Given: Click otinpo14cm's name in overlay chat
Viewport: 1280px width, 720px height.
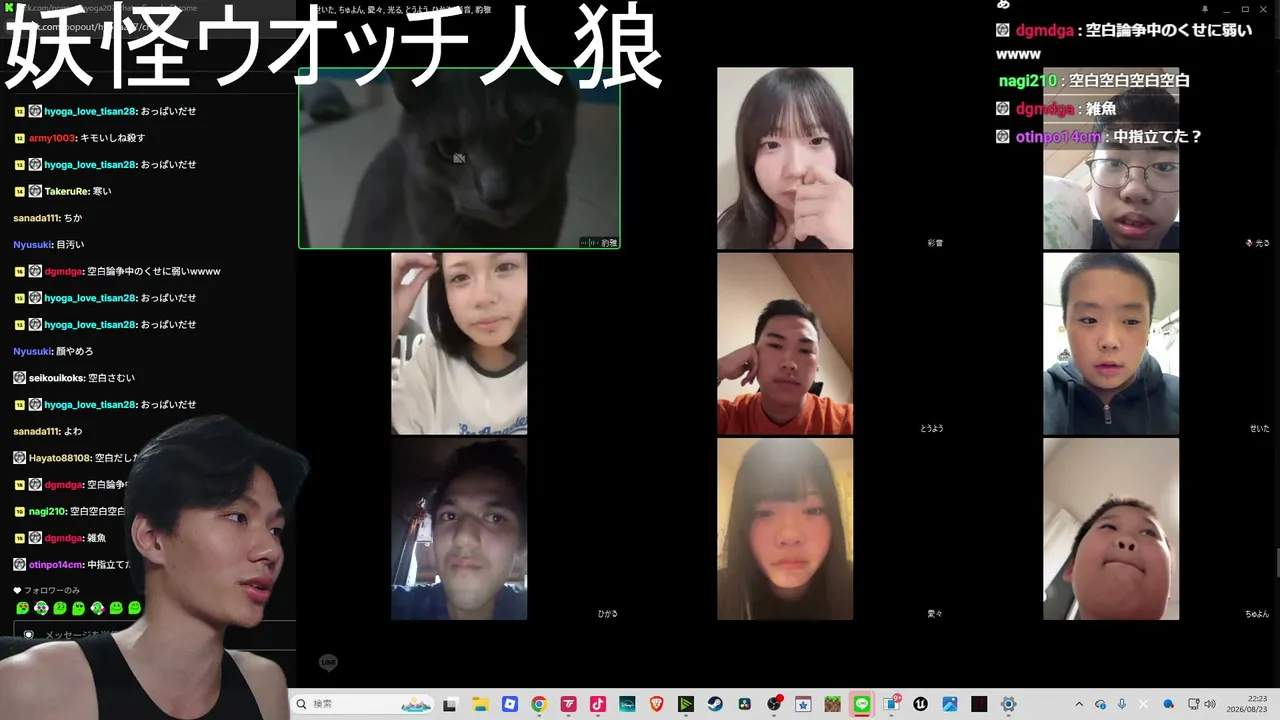Looking at the screenshot, I should 1058,137.
